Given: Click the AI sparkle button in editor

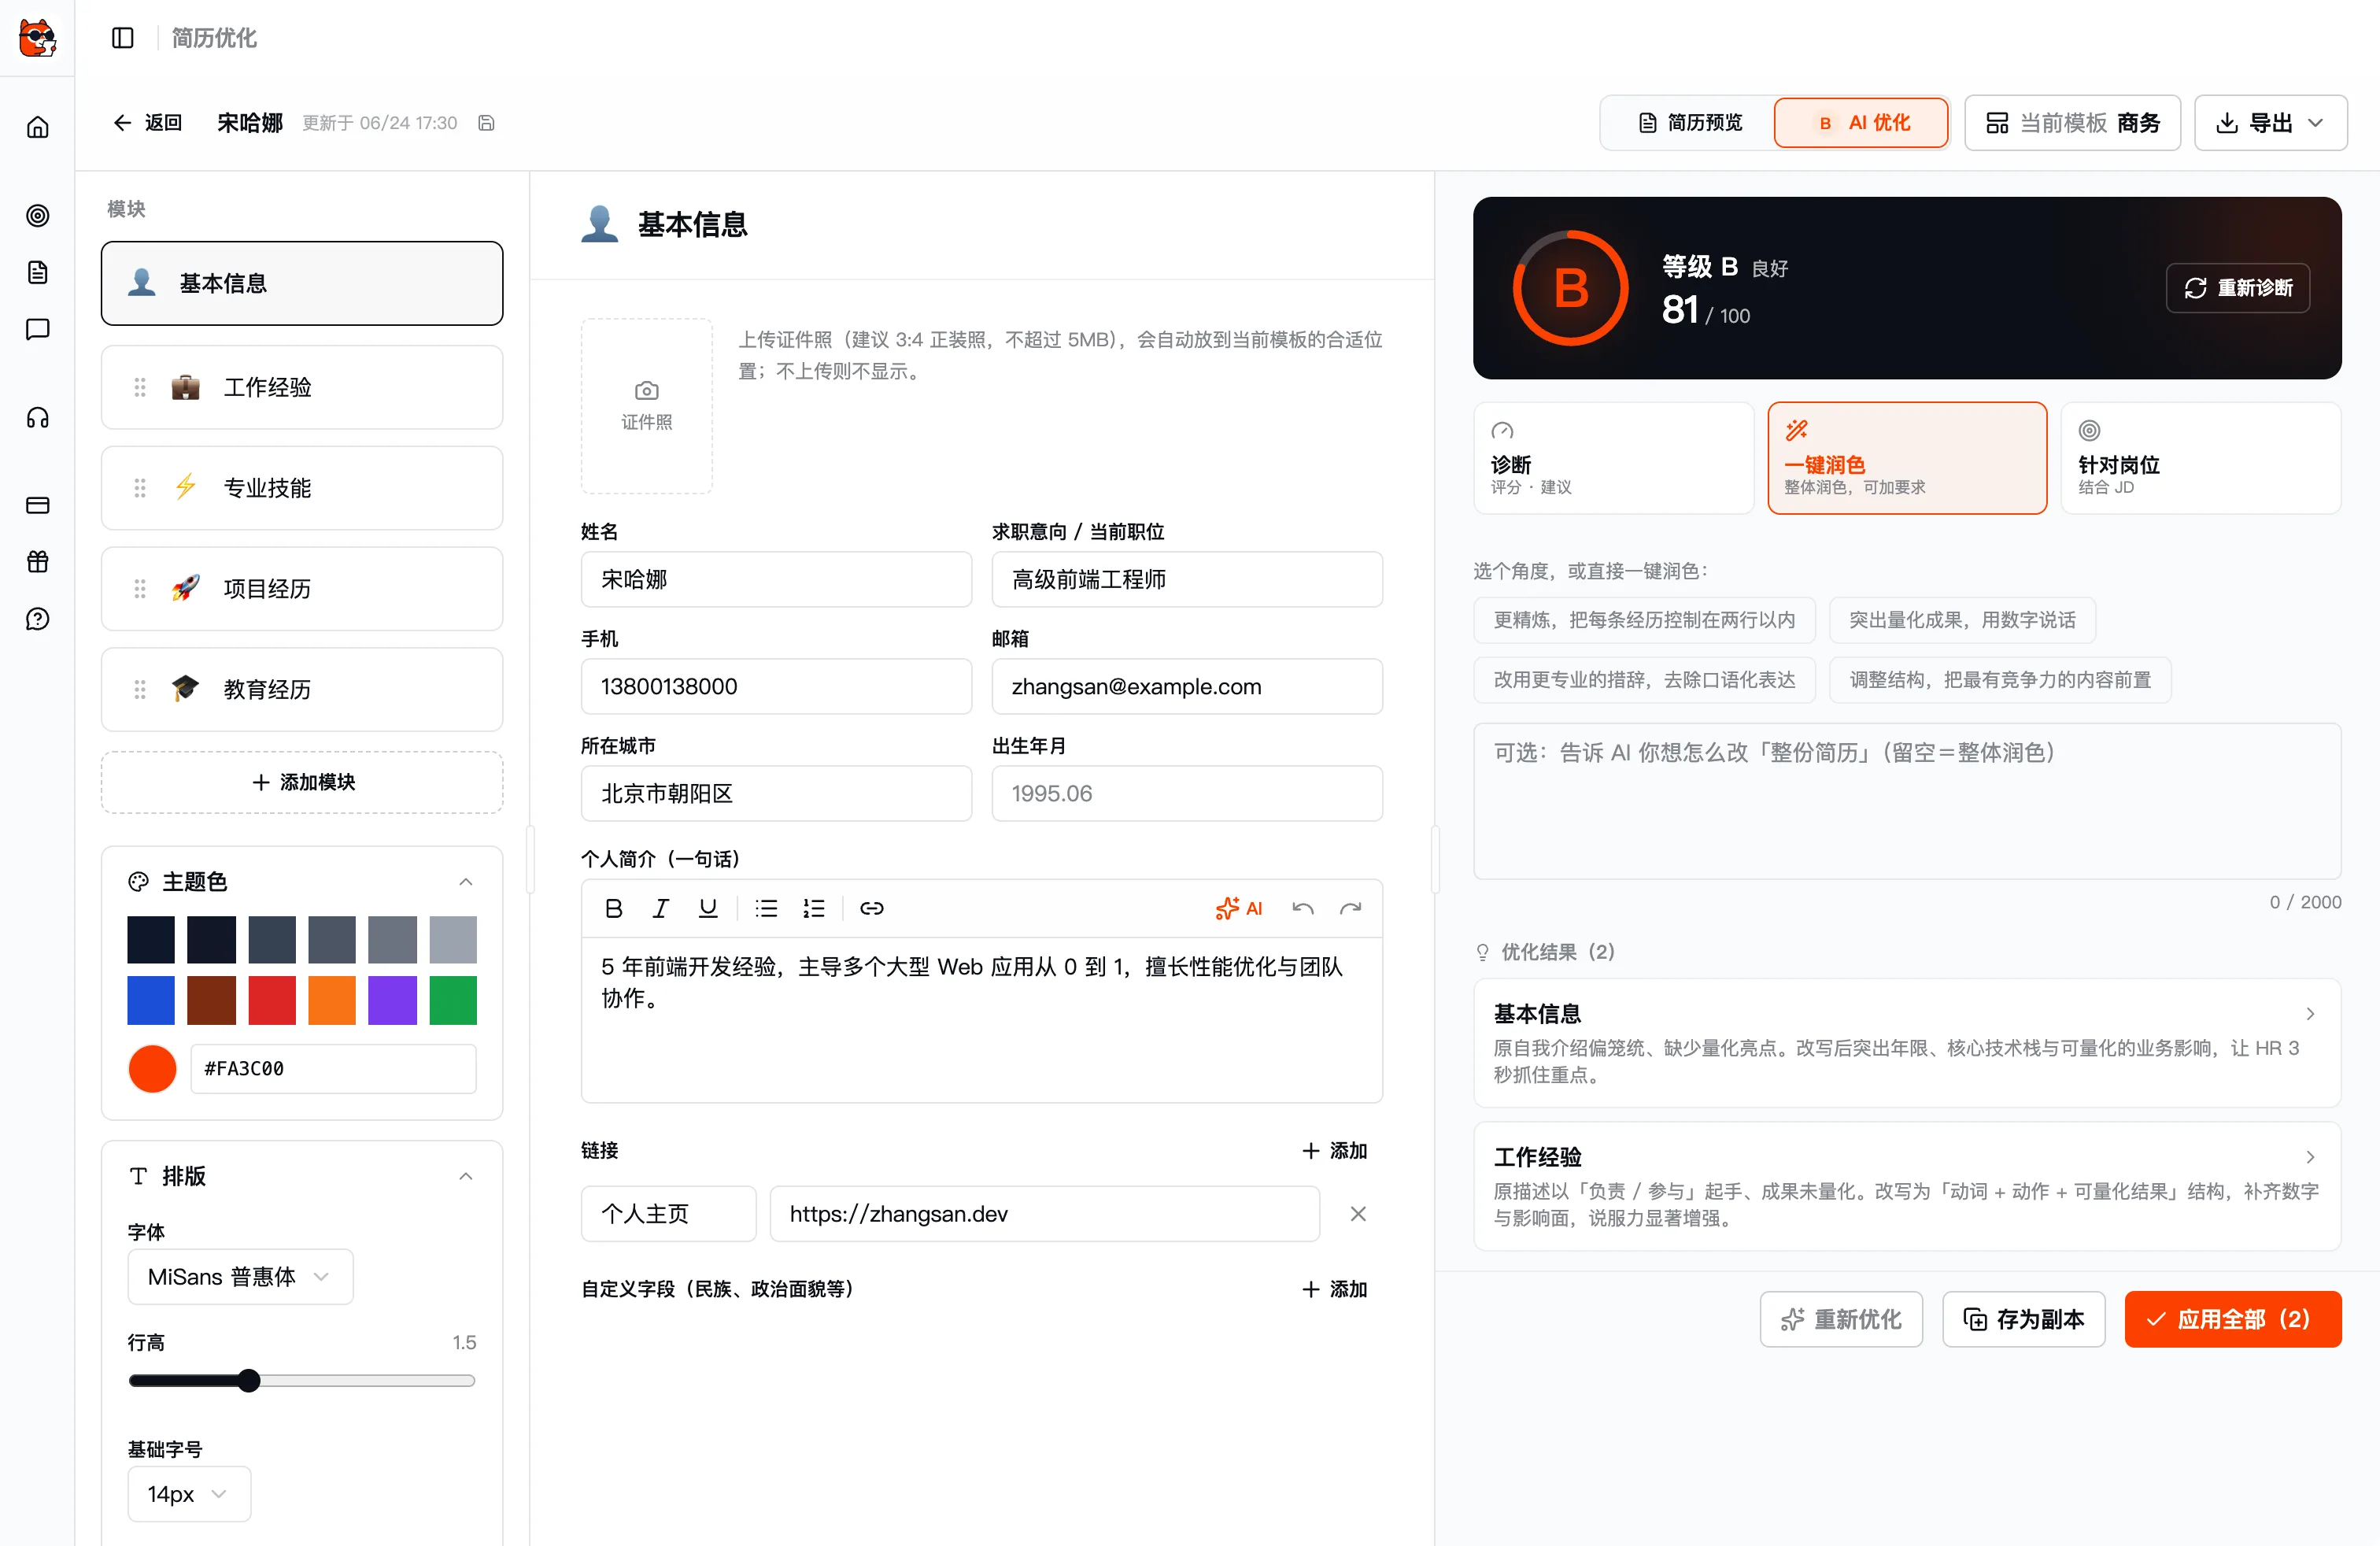Looking at the screenshot, I should pos(1239,908).
